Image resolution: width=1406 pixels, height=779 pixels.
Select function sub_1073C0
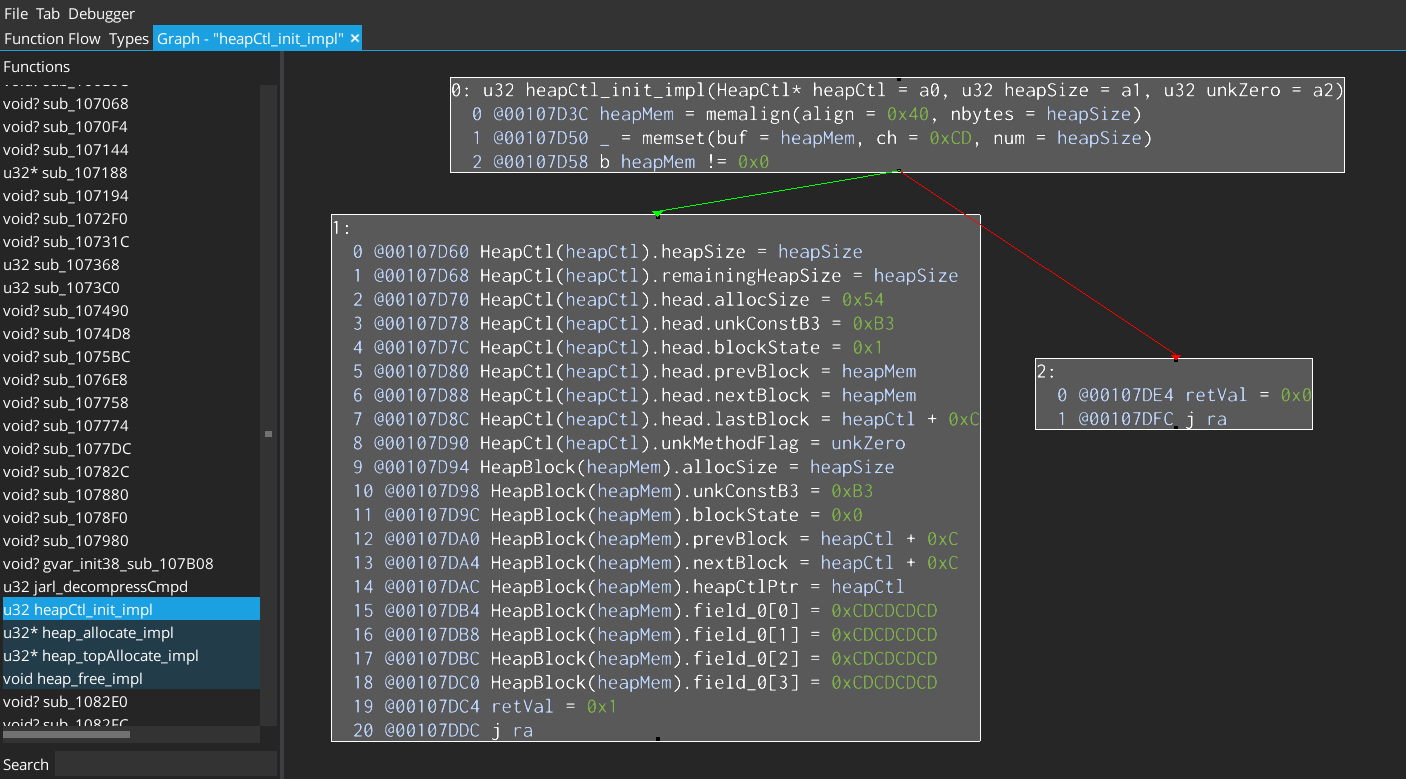[61, 288]
